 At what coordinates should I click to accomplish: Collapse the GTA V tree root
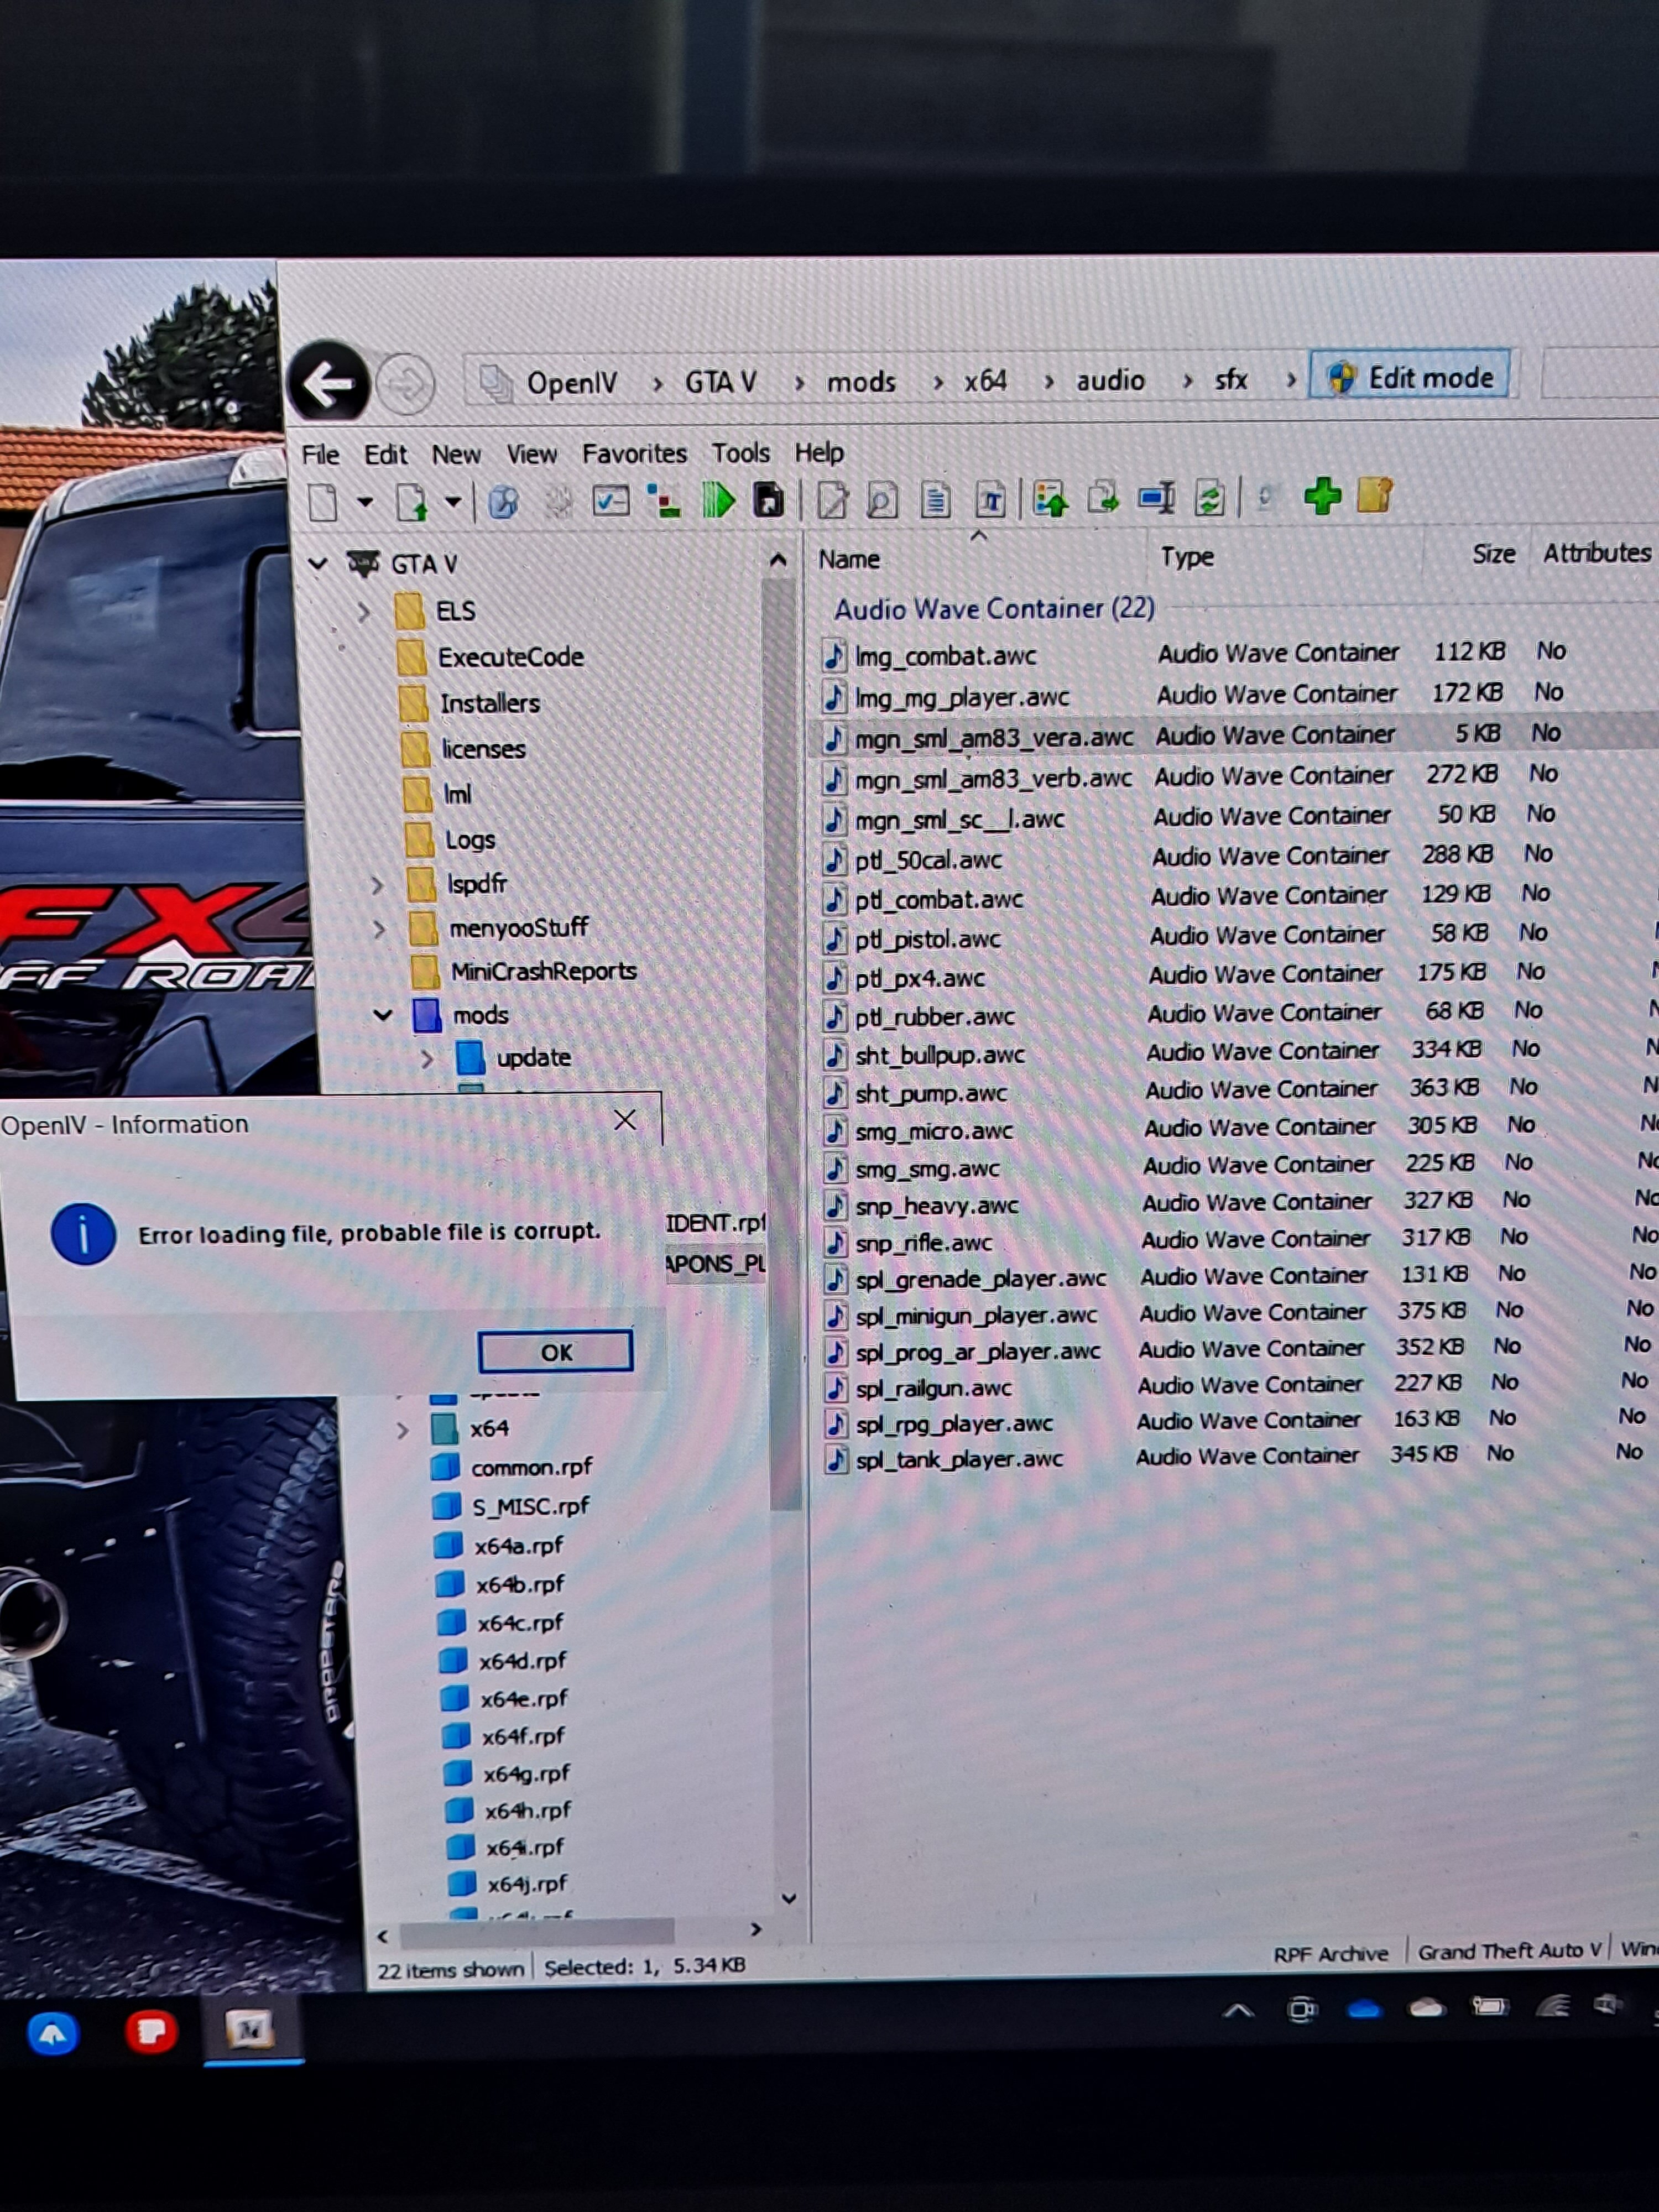[318, 564]
